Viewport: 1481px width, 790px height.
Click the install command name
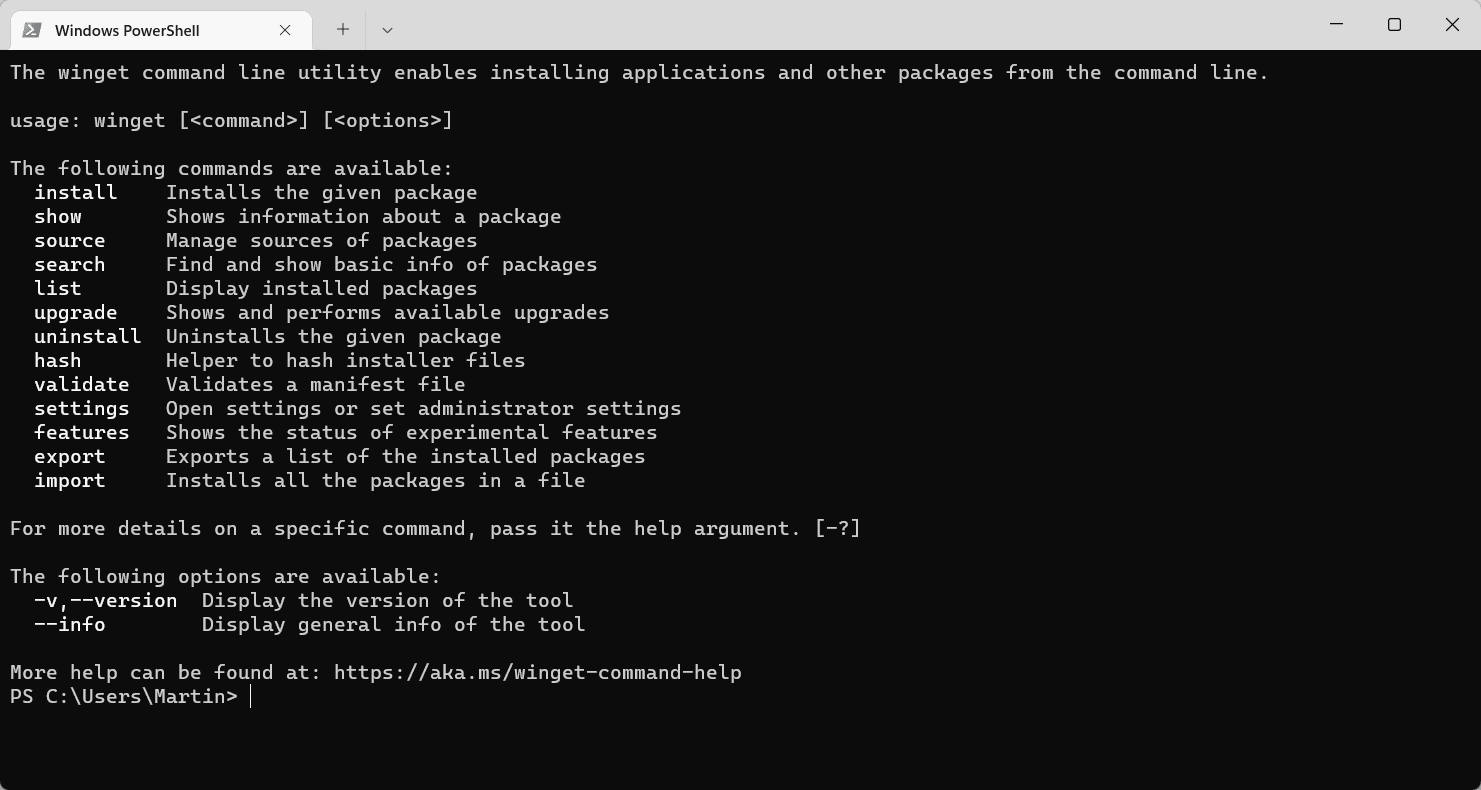point(75,192)
